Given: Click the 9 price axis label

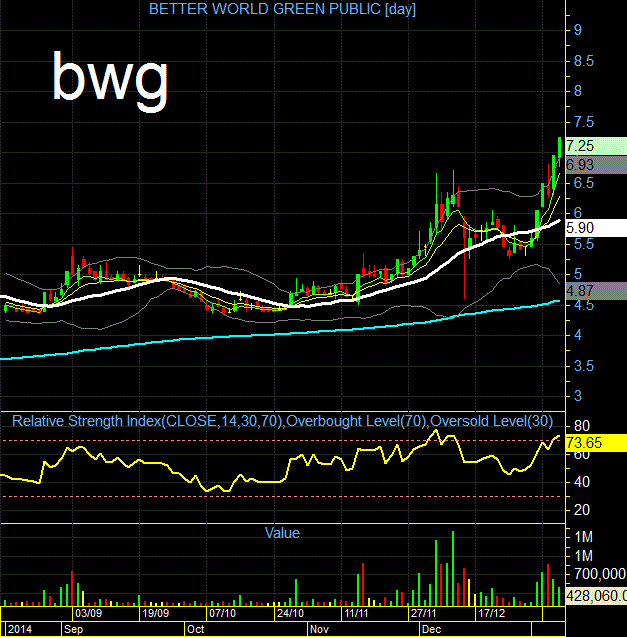Looking at the screenshot, I should click(577, 30).
